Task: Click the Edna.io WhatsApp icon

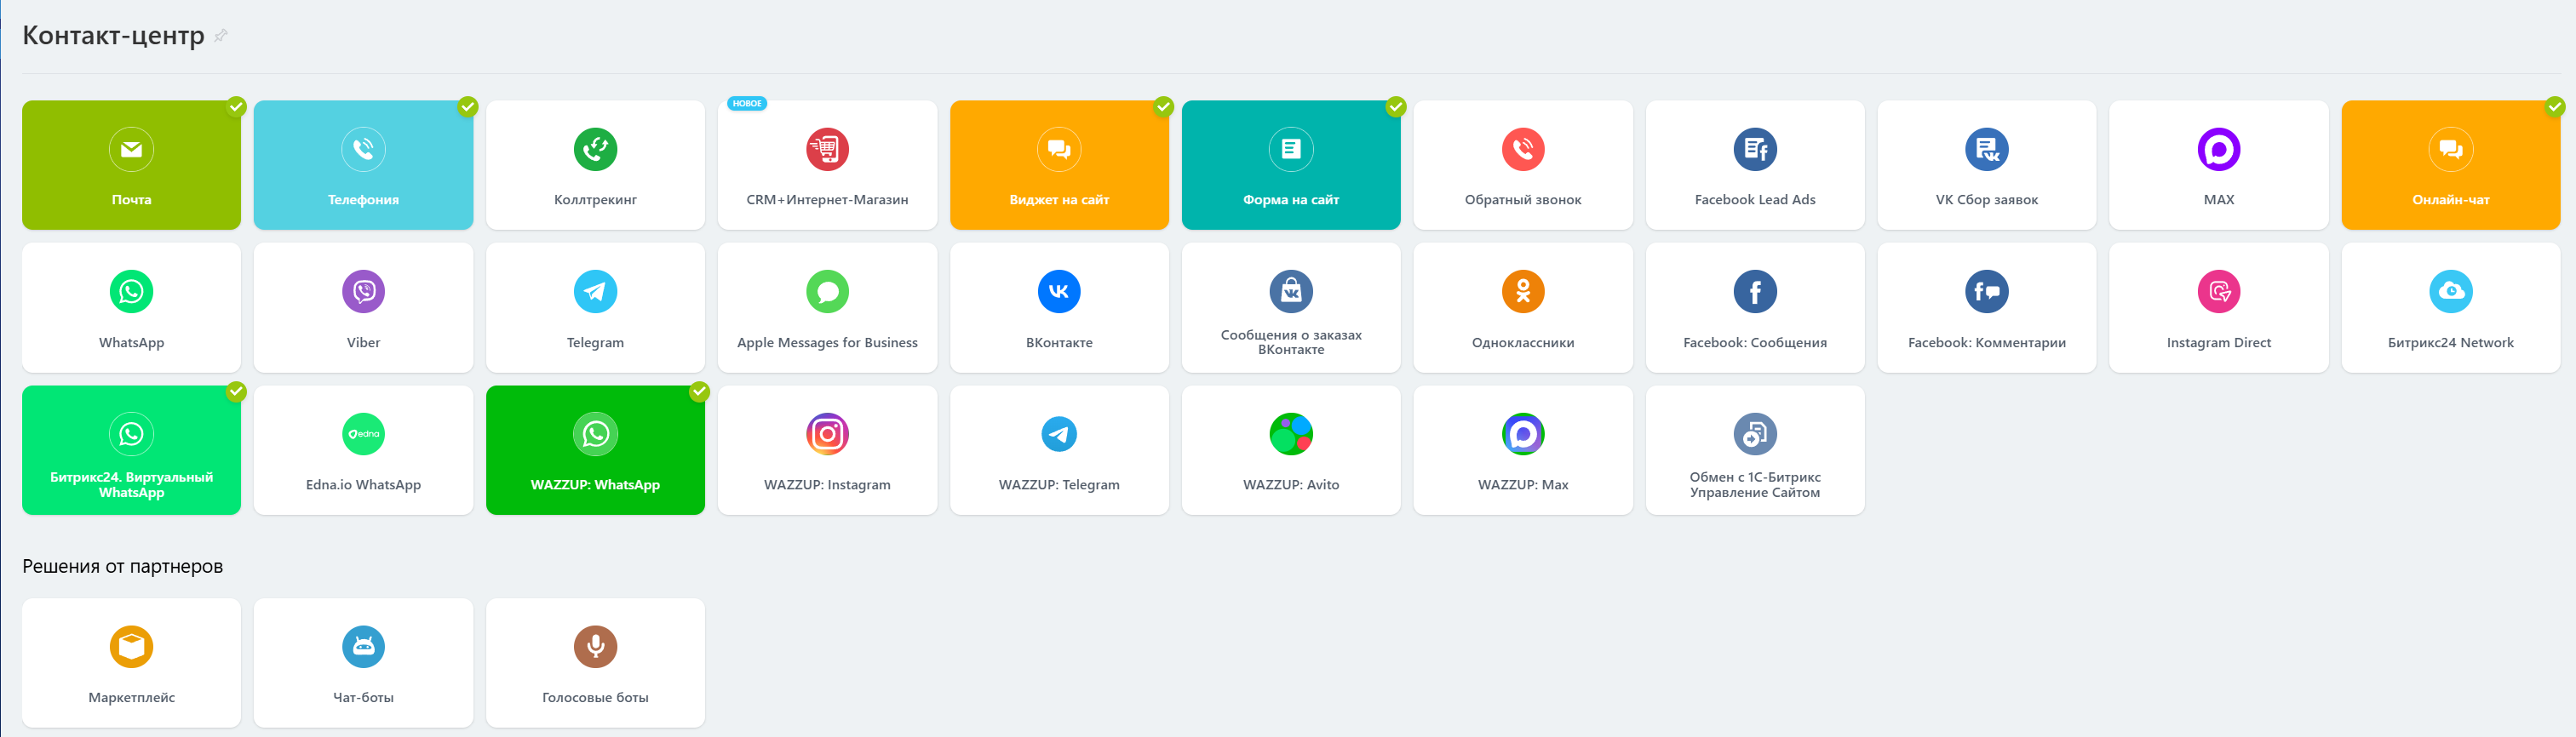Action: coord(363,434)
